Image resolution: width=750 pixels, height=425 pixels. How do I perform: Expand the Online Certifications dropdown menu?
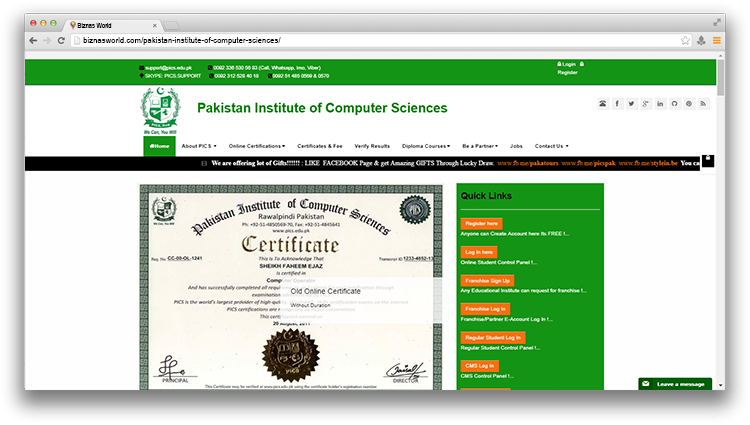256,146
